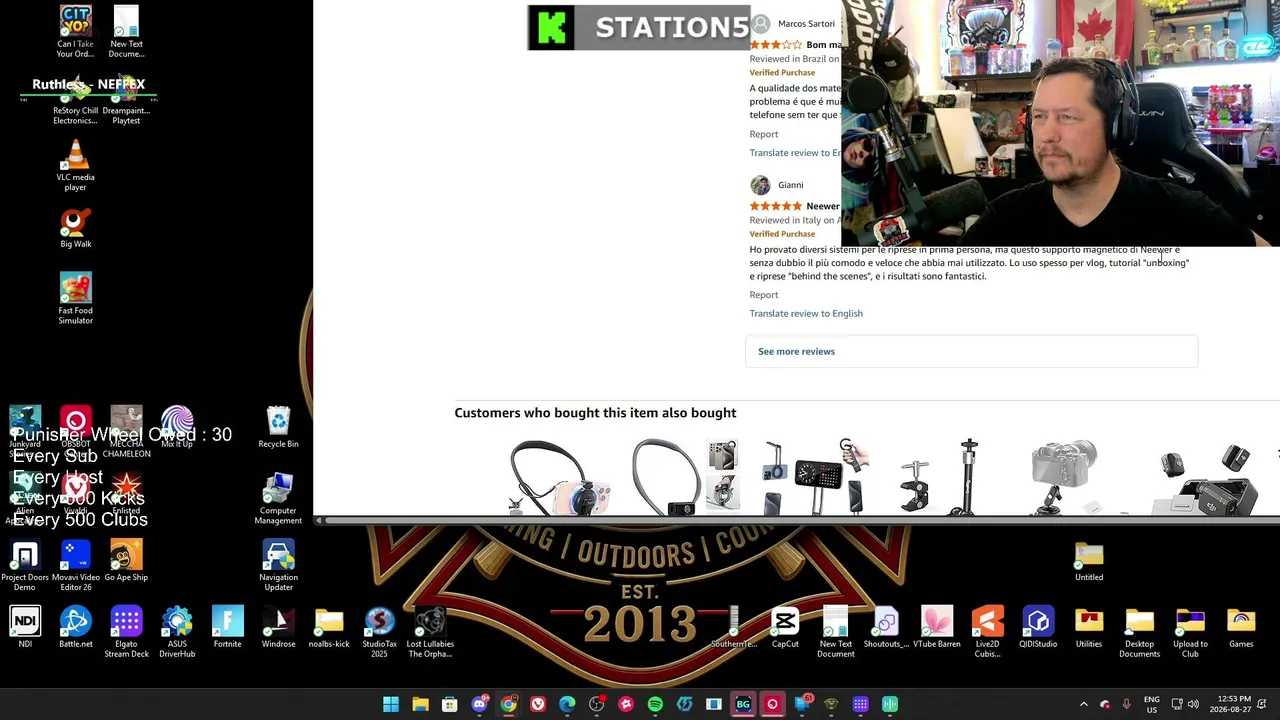Open reviewer Marcos Sartori's profile name
The image size is (1280, 720).
(x=806, y=24)
